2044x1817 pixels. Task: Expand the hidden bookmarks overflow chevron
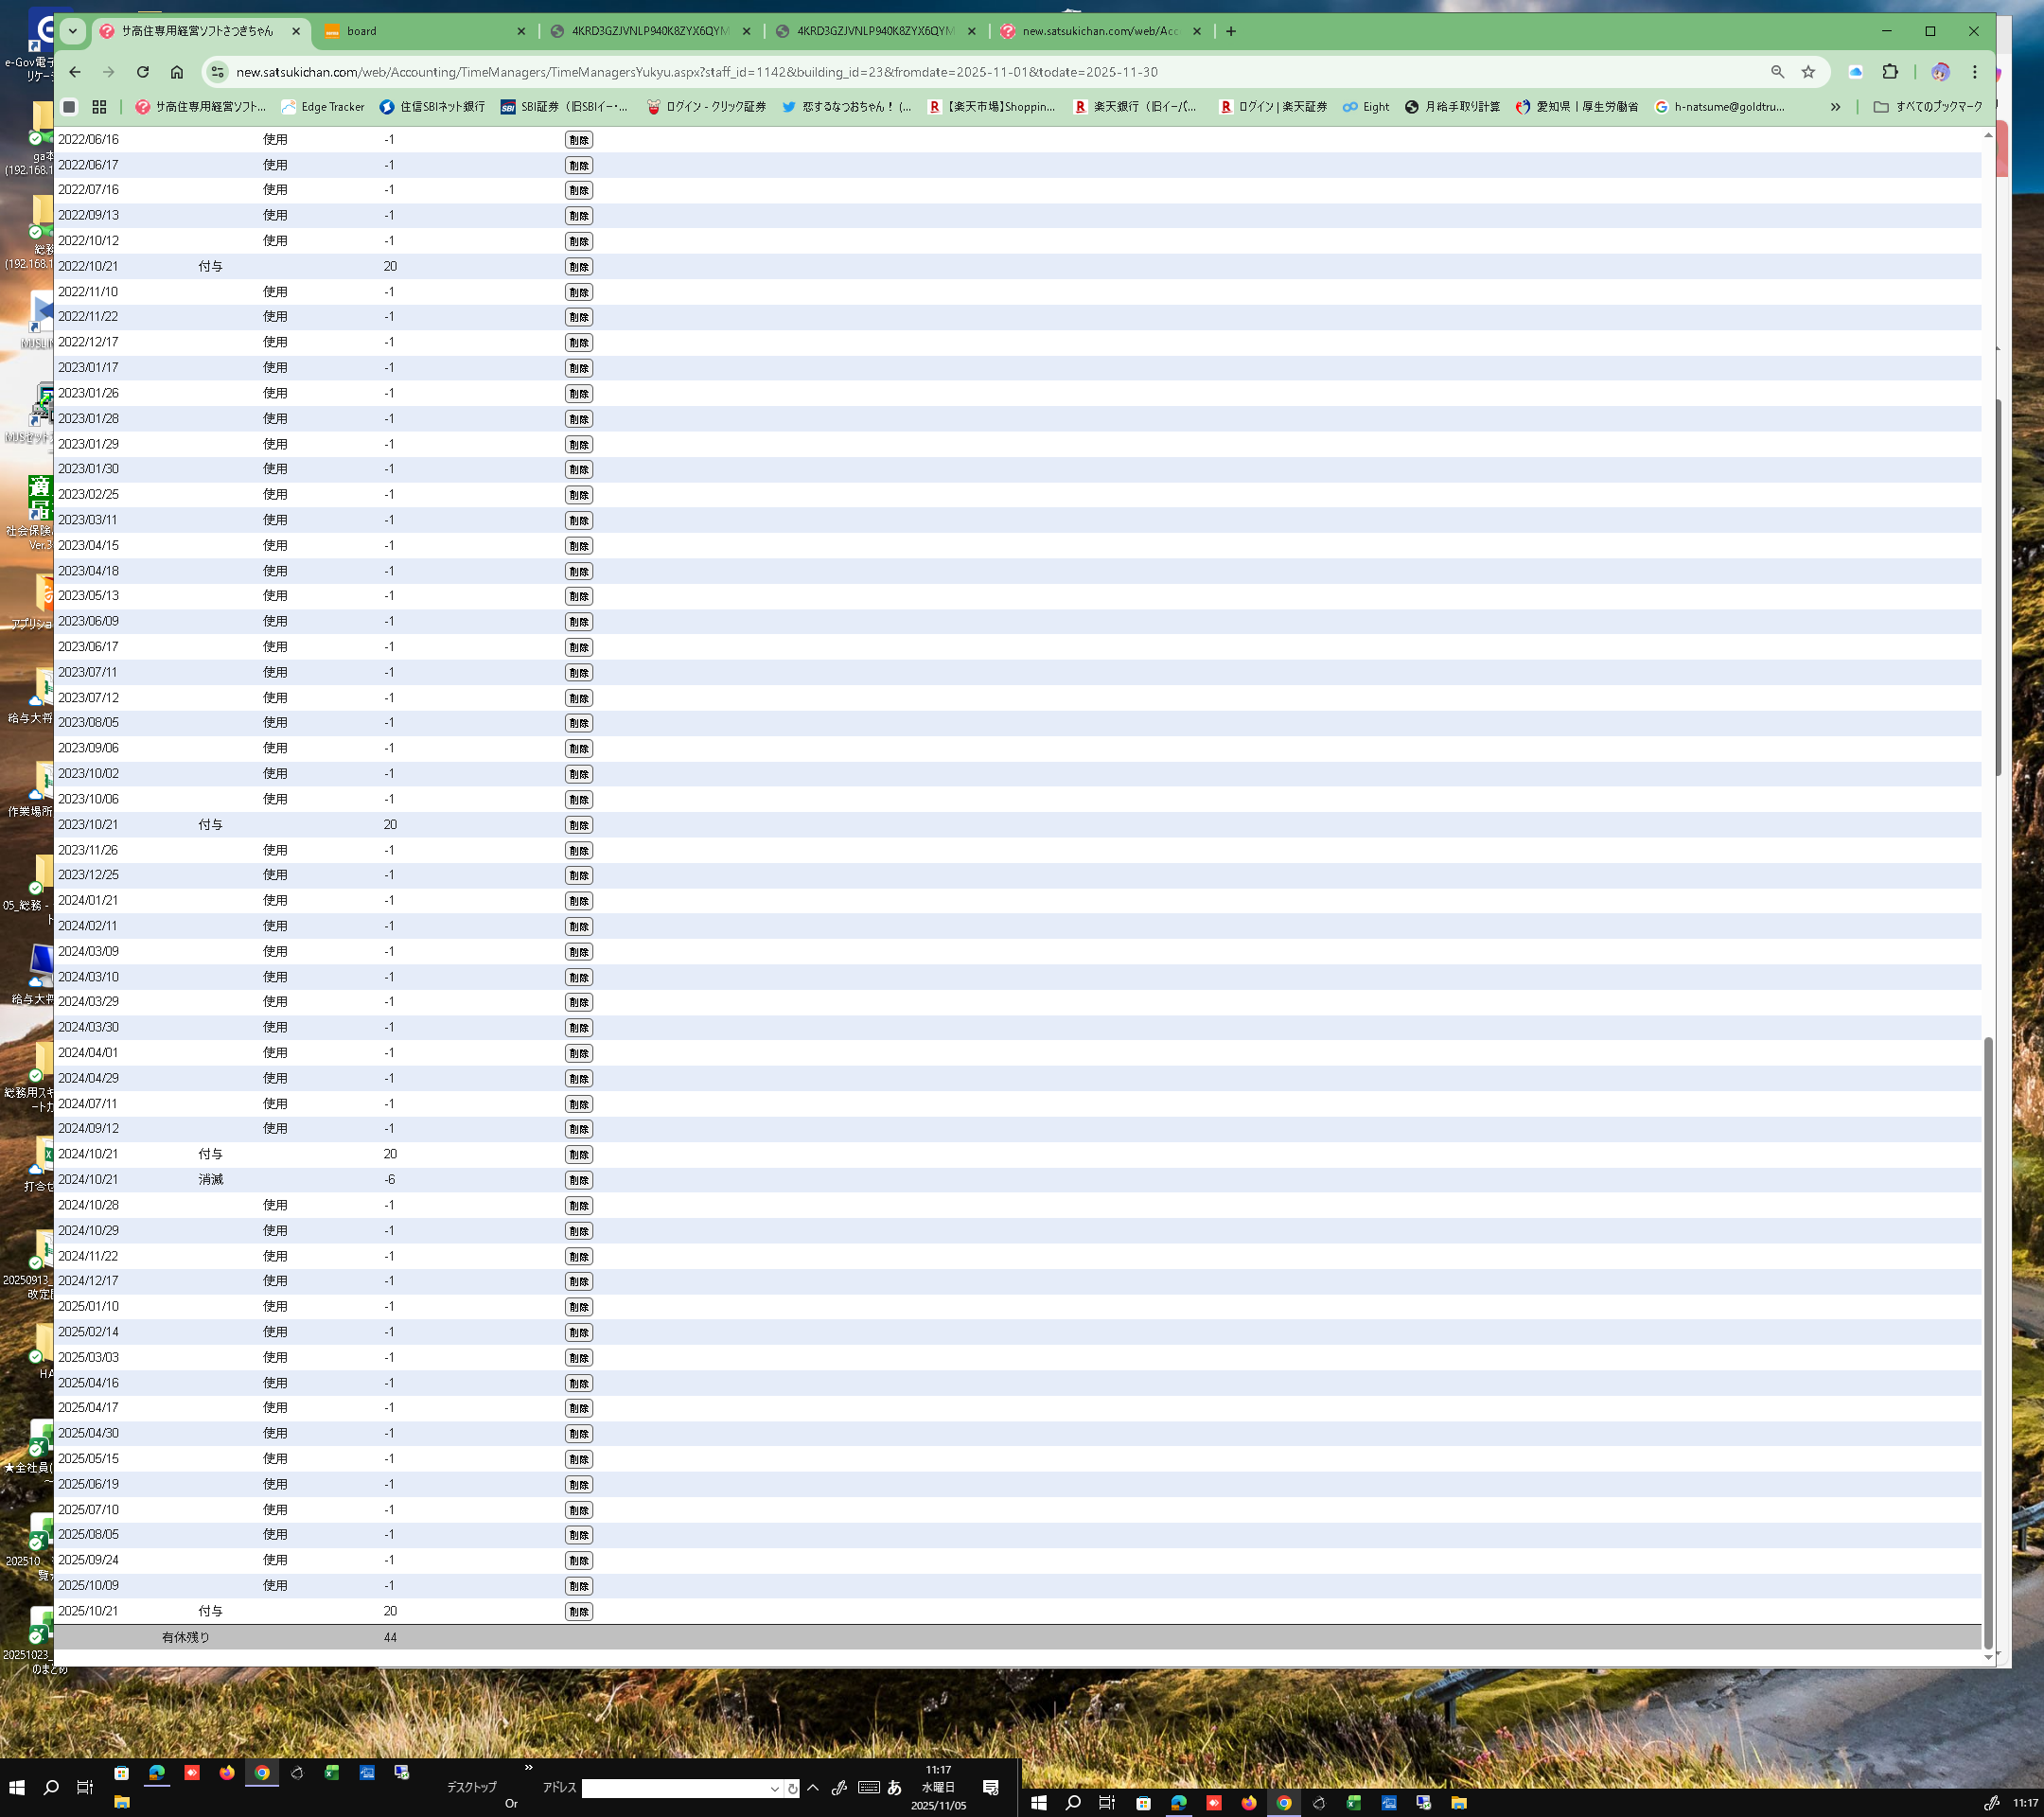[x=1835, y=107]
